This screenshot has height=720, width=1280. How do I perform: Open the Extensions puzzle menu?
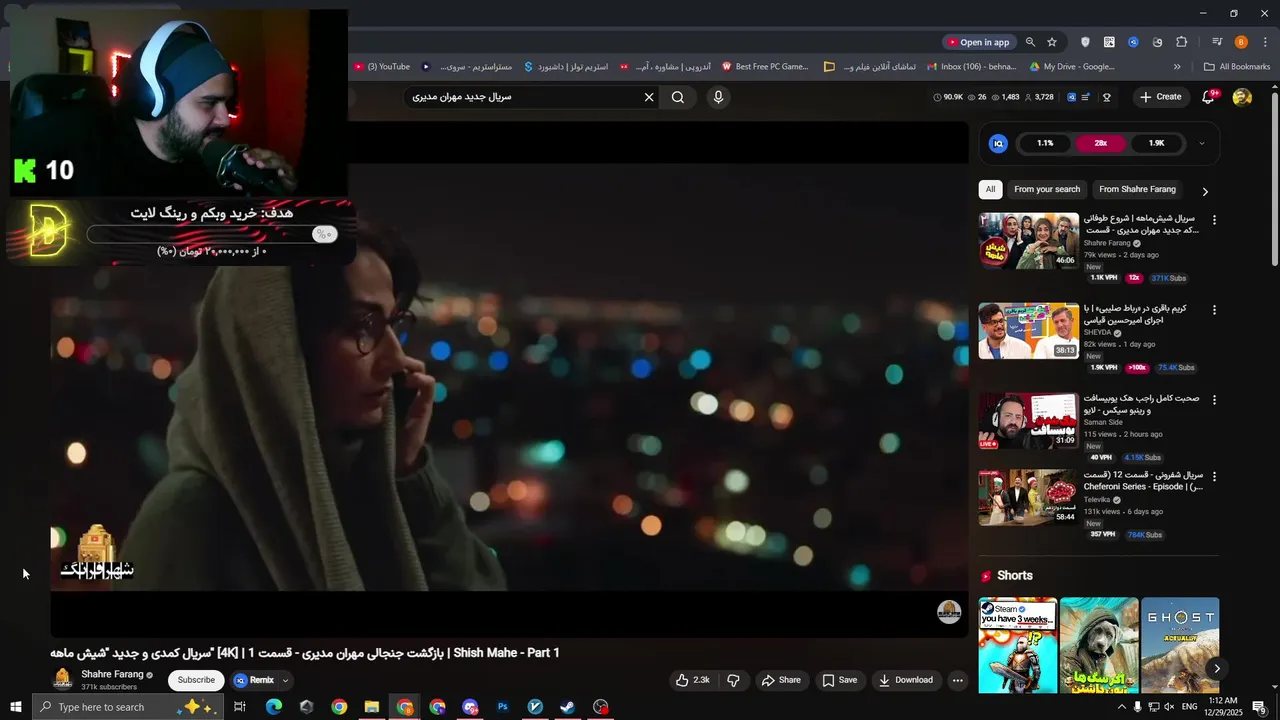click(x=1181, y=42)
